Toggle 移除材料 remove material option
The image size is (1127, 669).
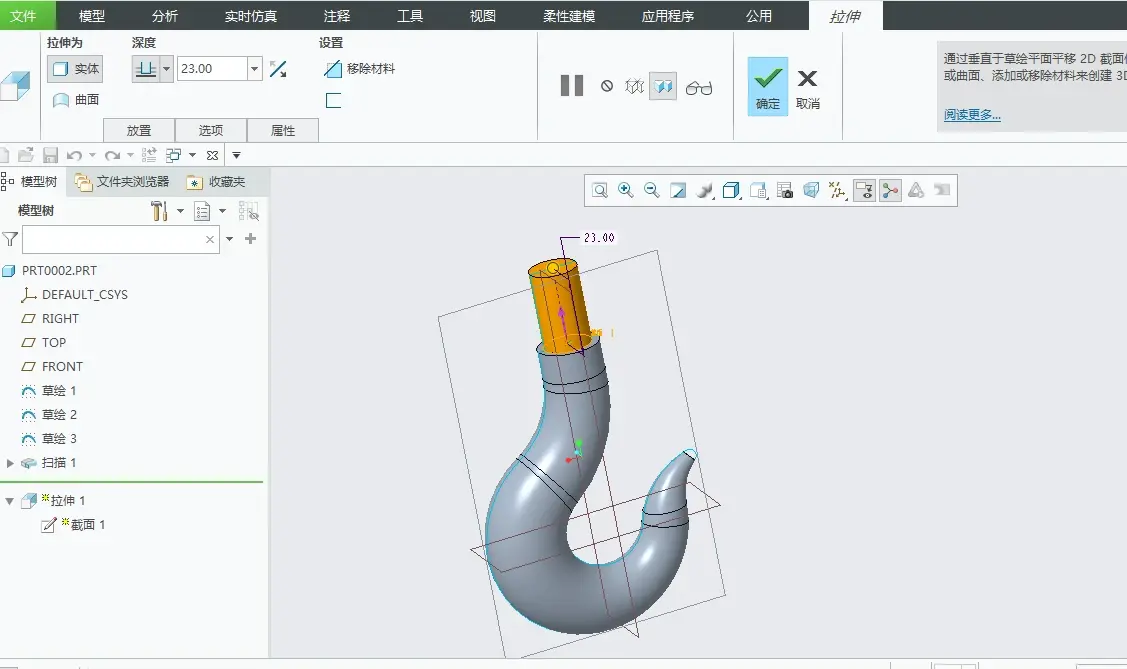point(360,69)
